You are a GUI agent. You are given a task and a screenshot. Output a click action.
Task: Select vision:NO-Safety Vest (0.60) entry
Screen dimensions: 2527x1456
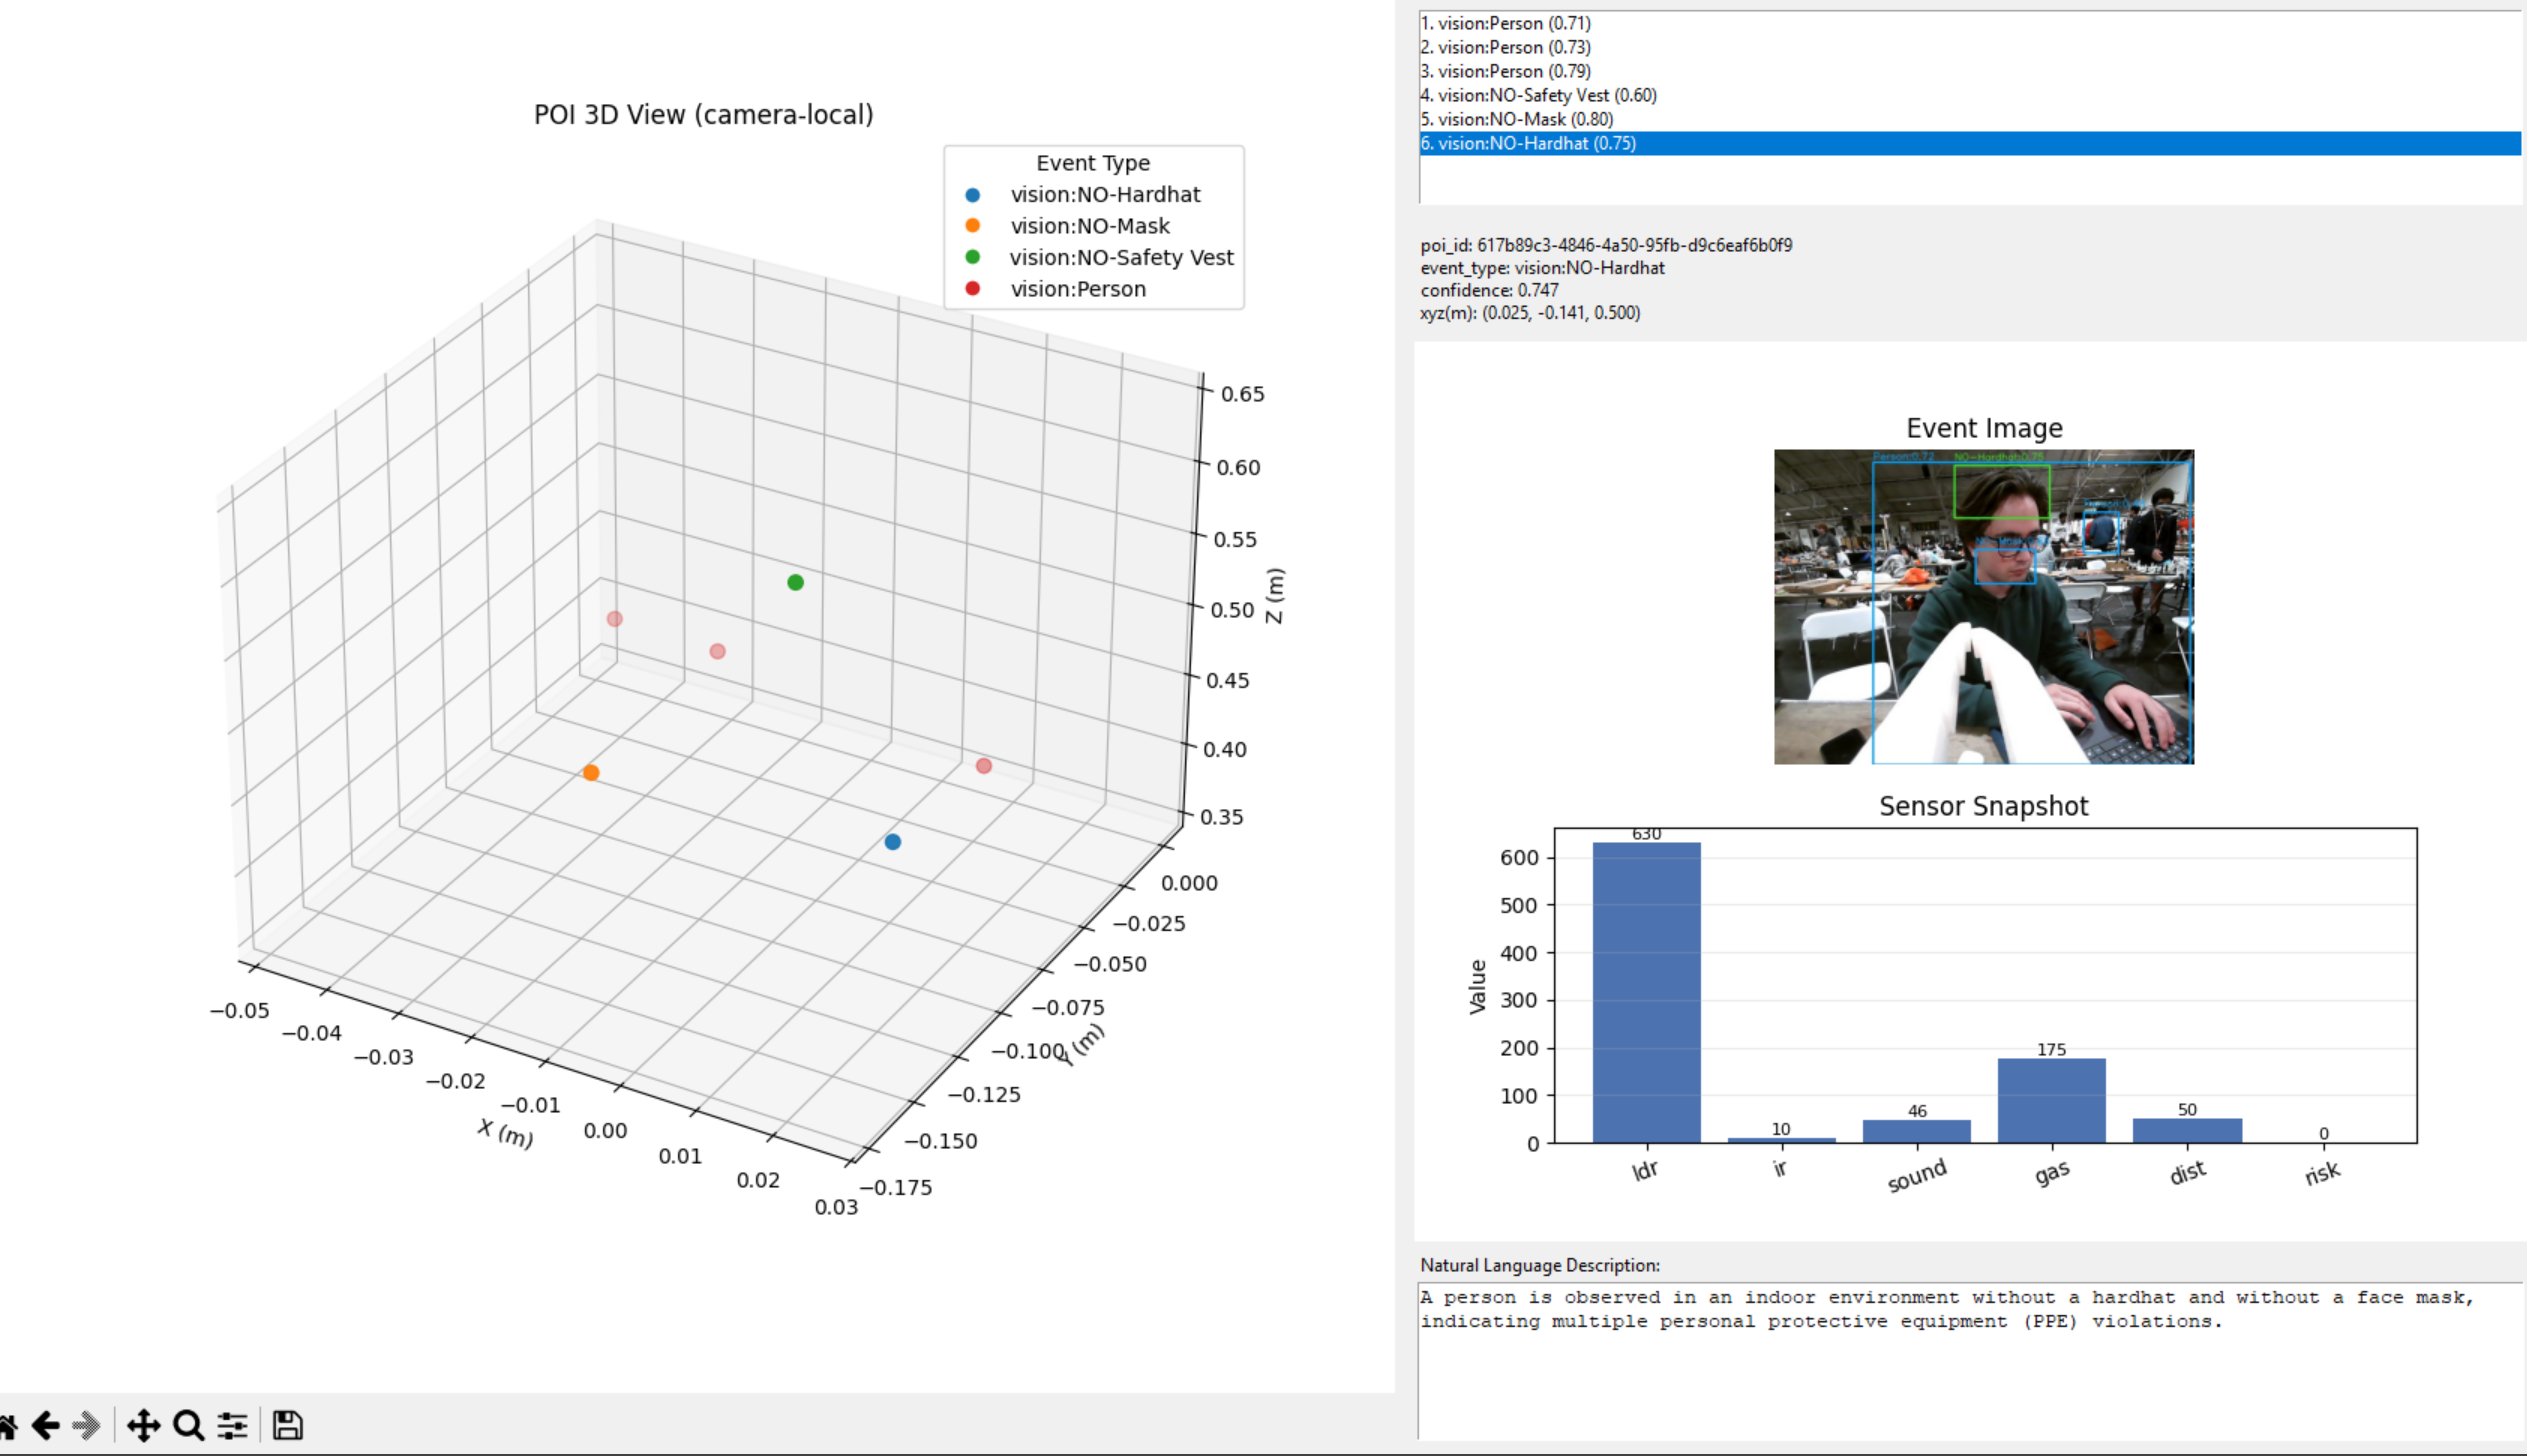coord(1539,95)
